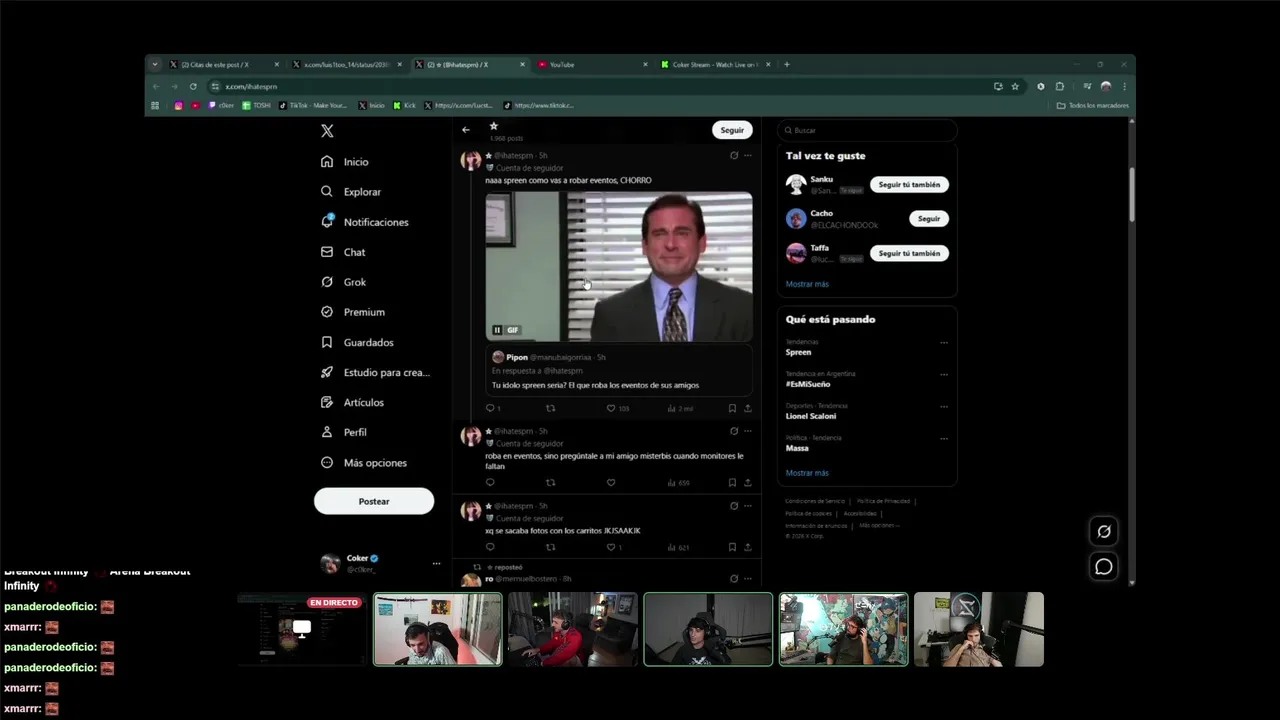
Task: Click Mostrar más under Qué está pasando
Action: pyautogui.click(x=807, y=473)
